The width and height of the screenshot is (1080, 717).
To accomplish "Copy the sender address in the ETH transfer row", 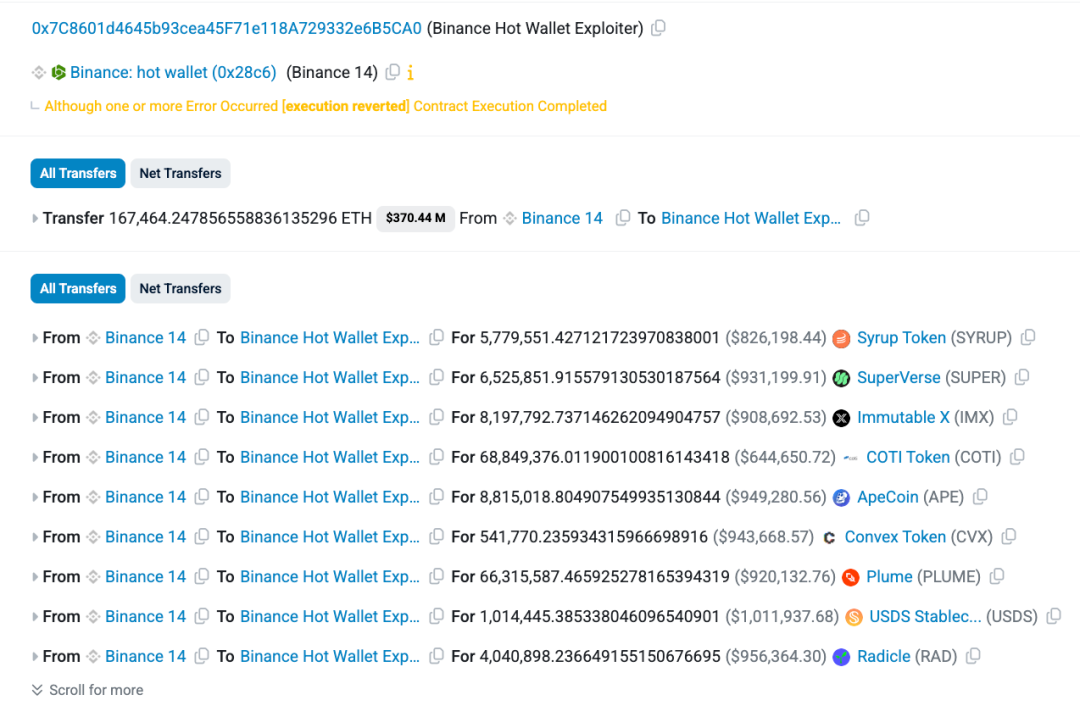I will pos(623,218).
